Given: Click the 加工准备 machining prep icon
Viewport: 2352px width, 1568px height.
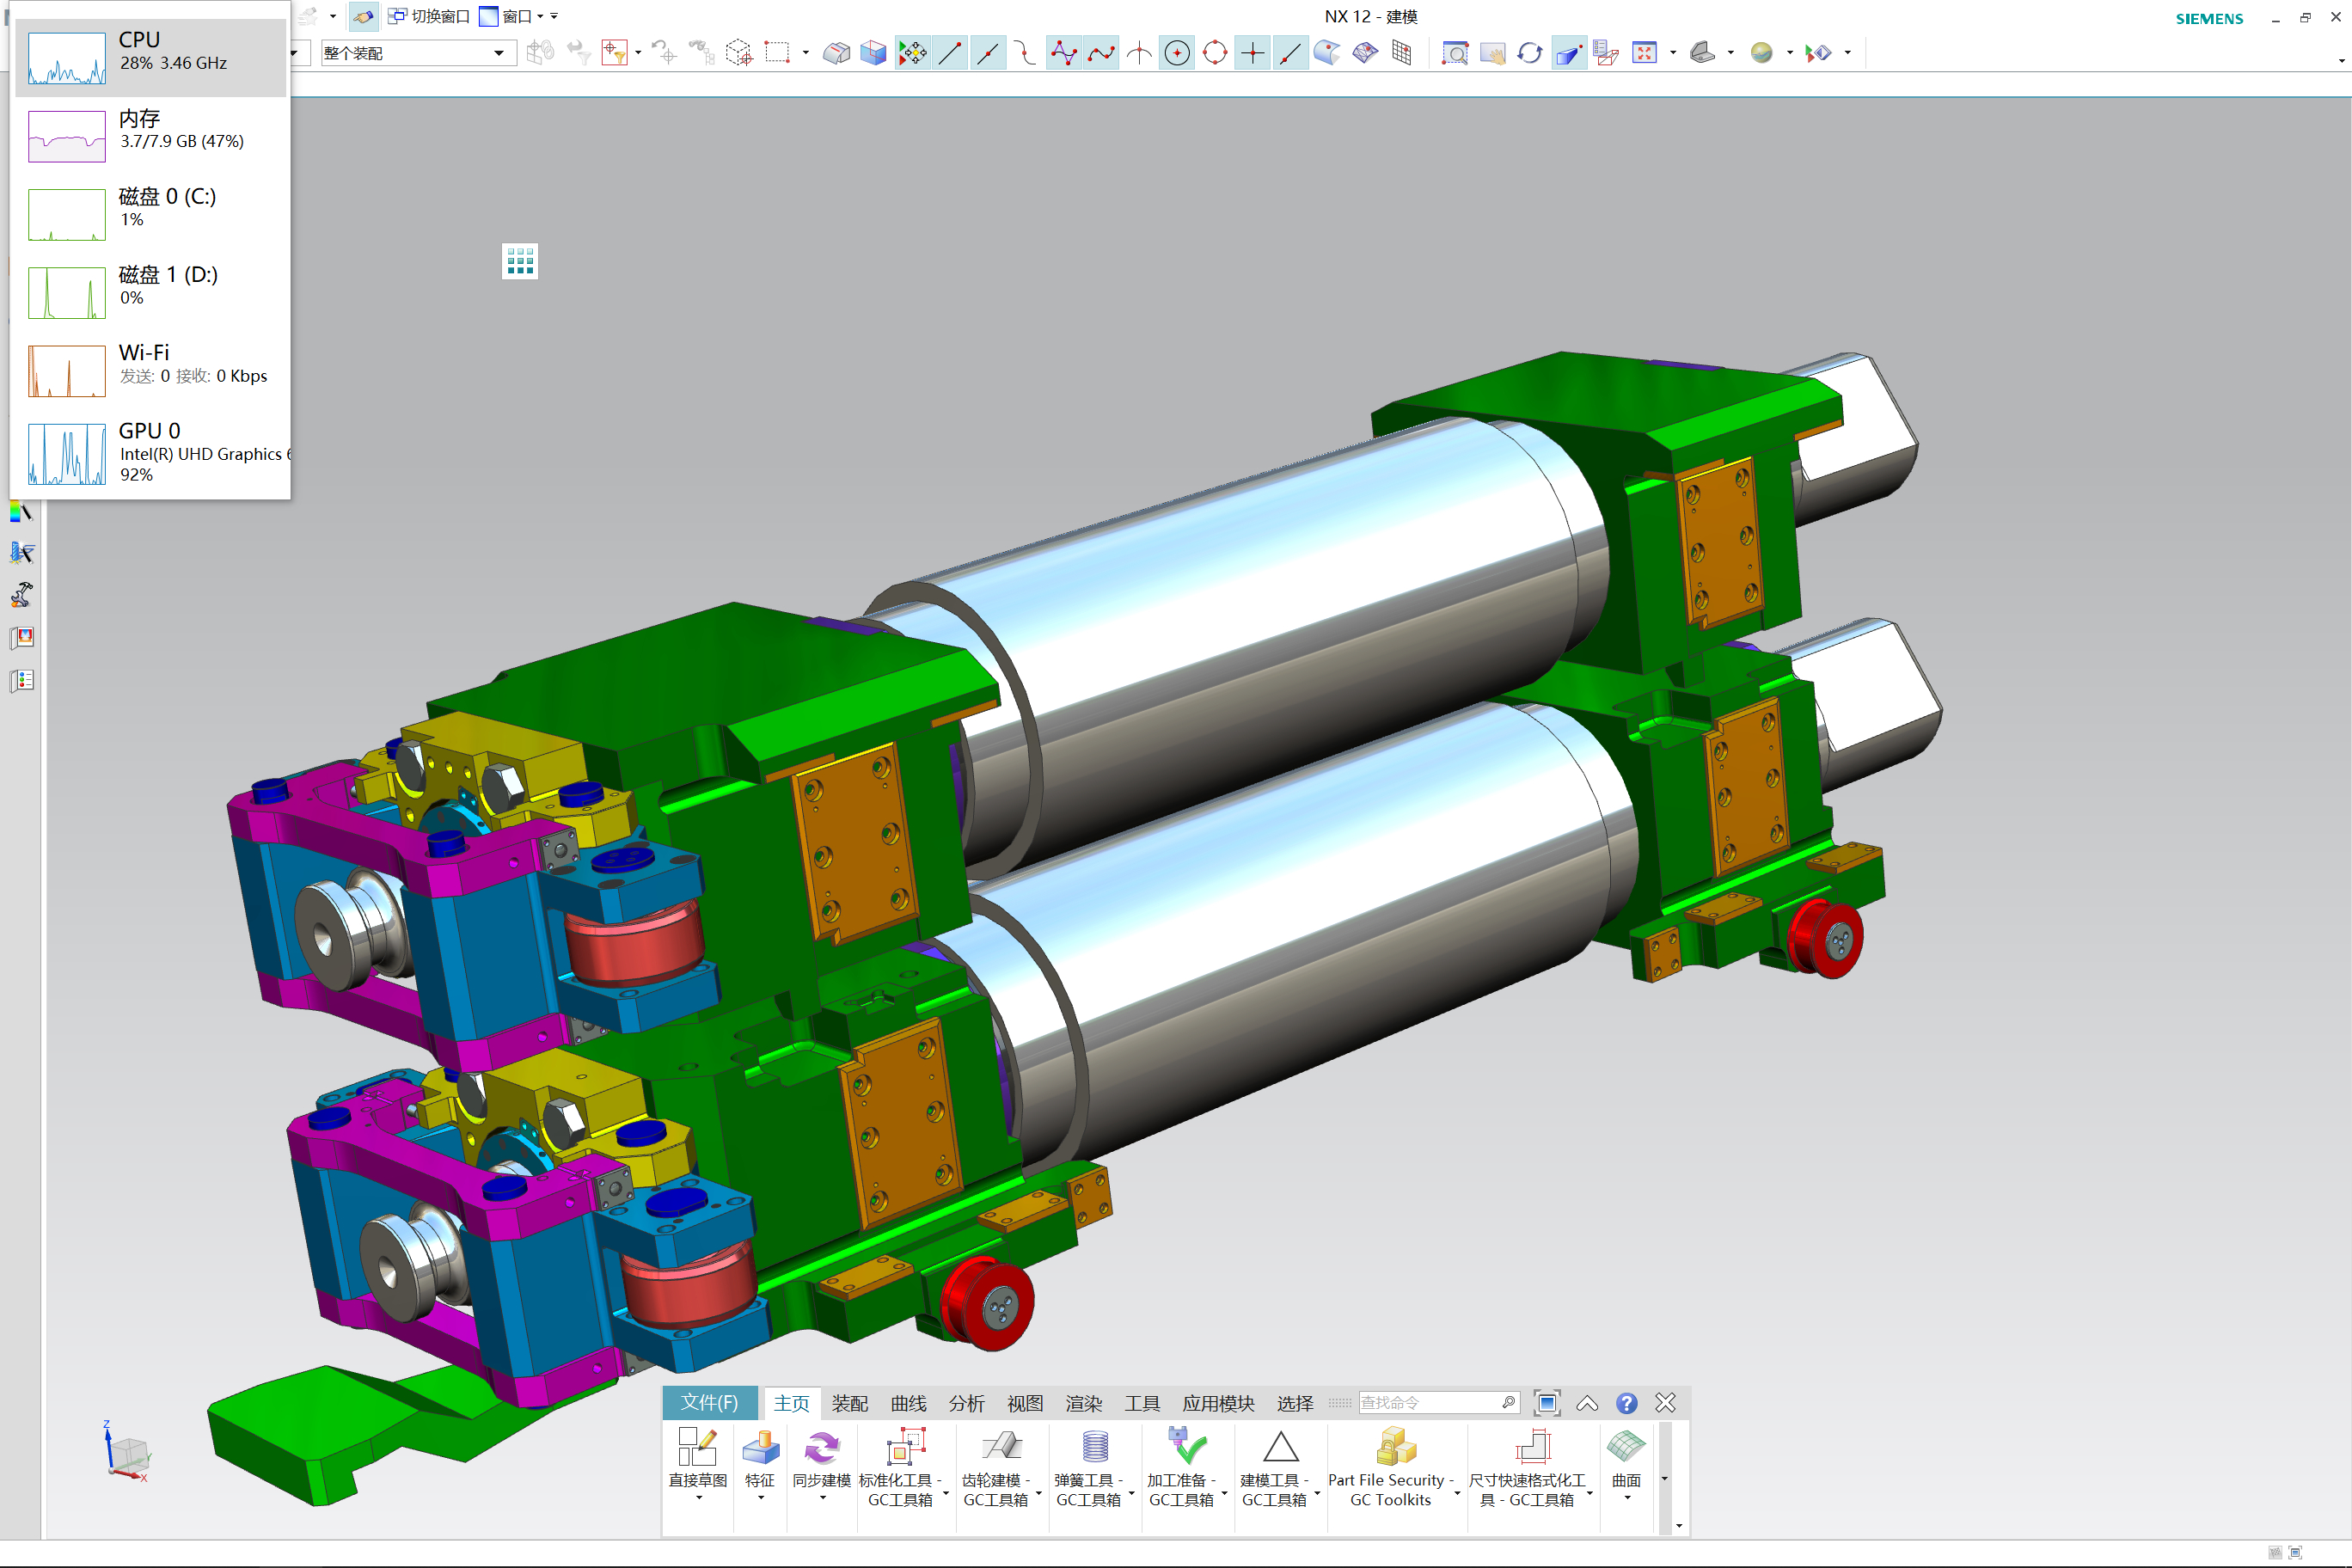Looking at the screenshot, I should pos(1187,1447).
